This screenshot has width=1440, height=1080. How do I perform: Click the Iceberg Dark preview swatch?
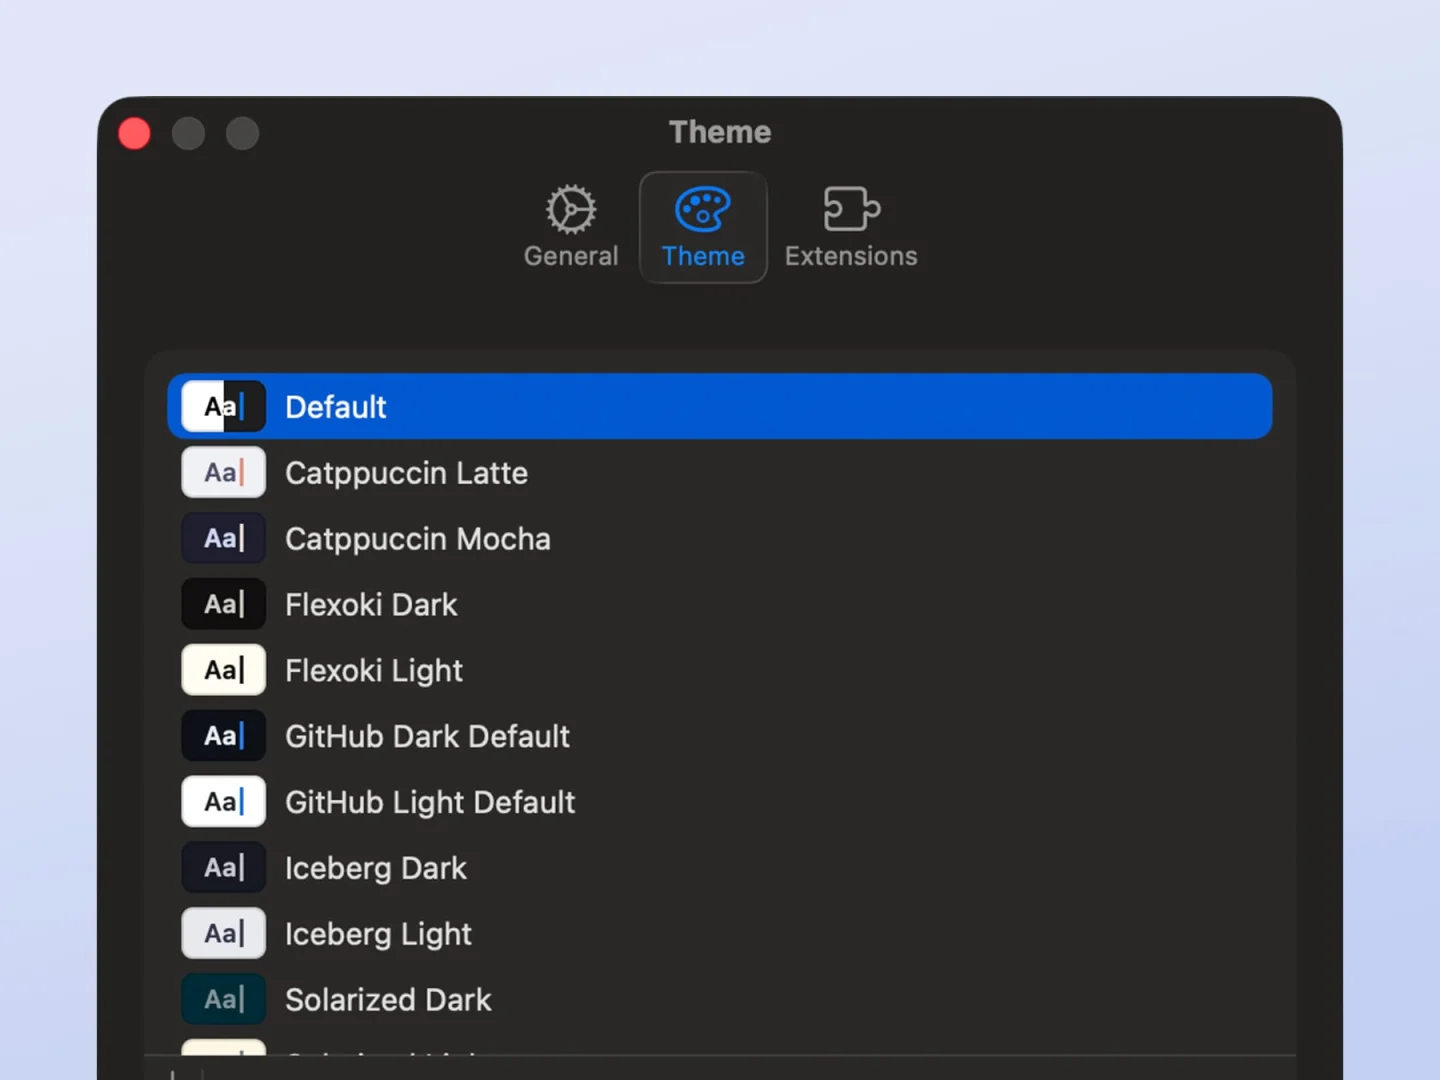pos(224,868)
